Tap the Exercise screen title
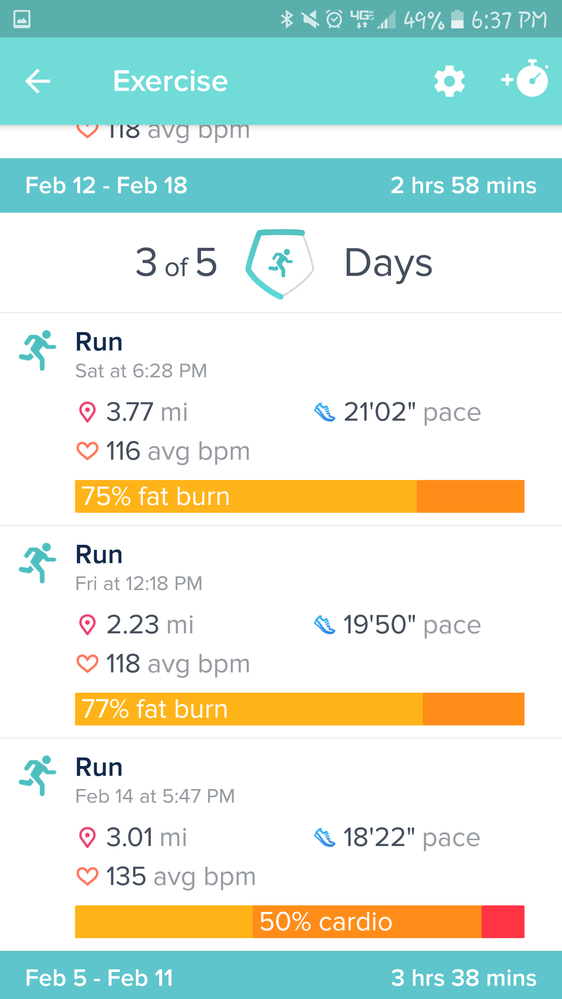Image resolution: width=562 pixels, height=999 pixels. click(170, 81)
